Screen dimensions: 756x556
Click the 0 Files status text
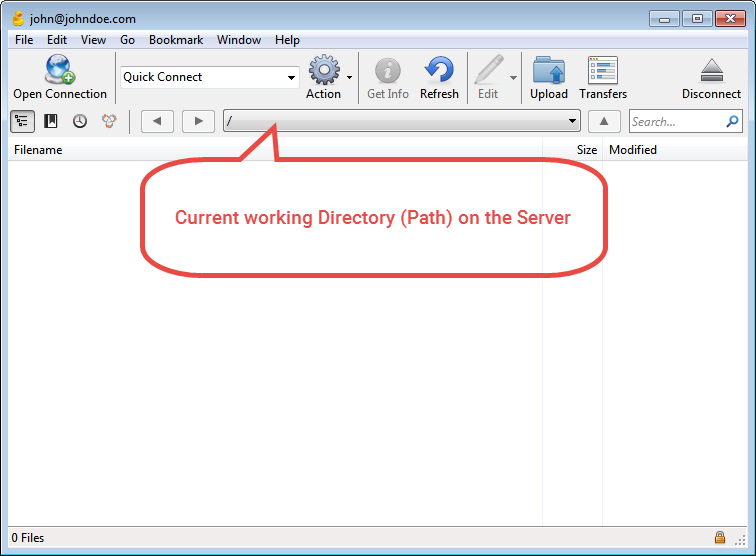click(28, 538)
